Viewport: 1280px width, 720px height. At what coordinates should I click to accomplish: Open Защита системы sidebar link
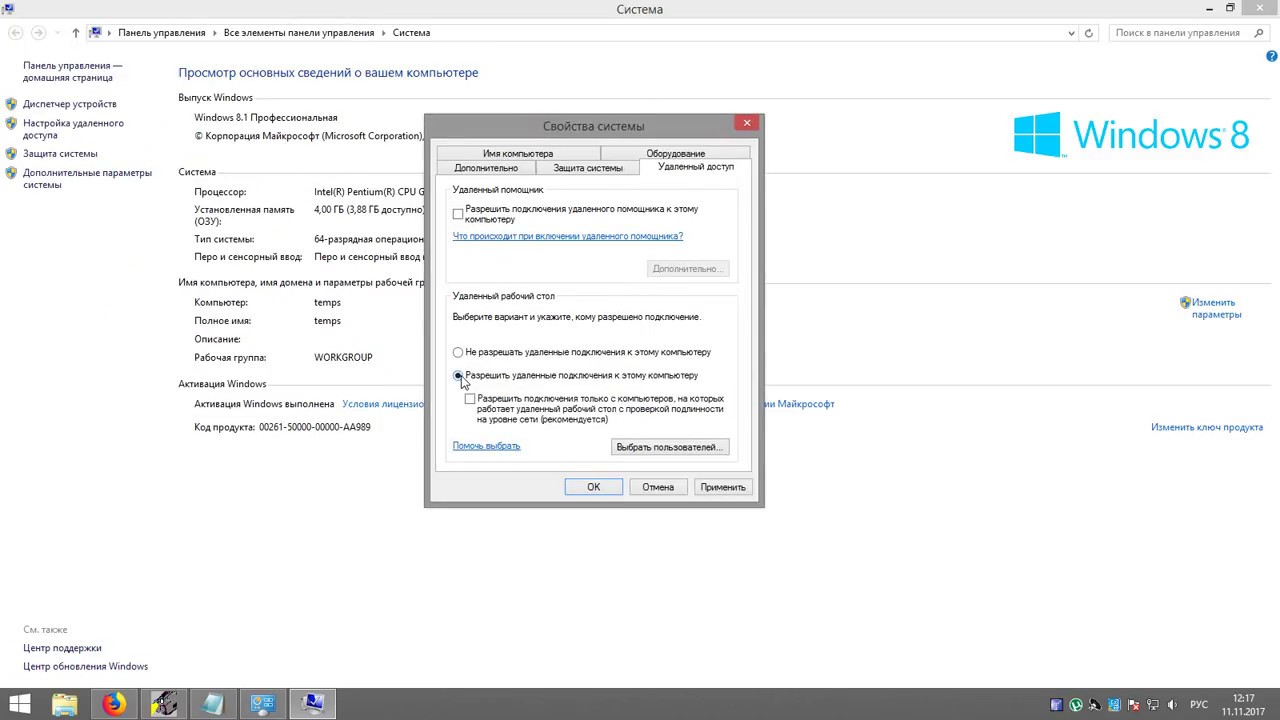pos(60,154)
